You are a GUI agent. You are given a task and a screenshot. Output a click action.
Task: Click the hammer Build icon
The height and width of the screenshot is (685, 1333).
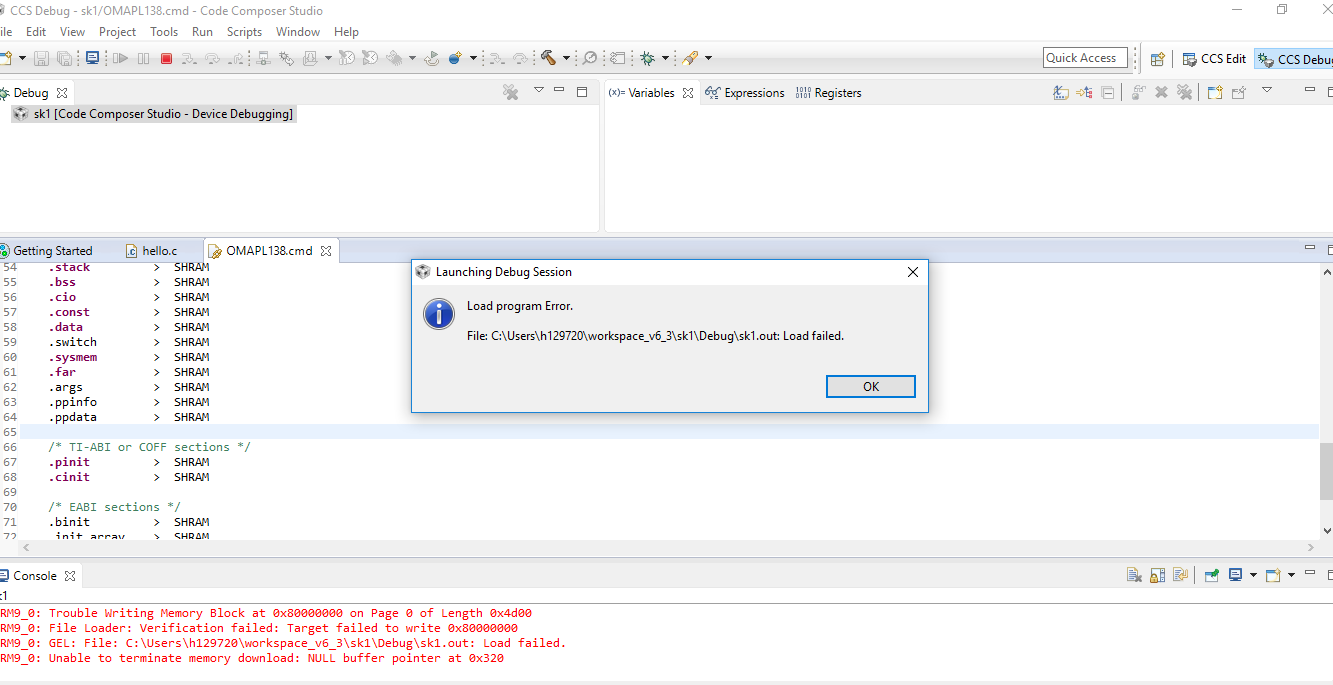[x=548, y=58]
